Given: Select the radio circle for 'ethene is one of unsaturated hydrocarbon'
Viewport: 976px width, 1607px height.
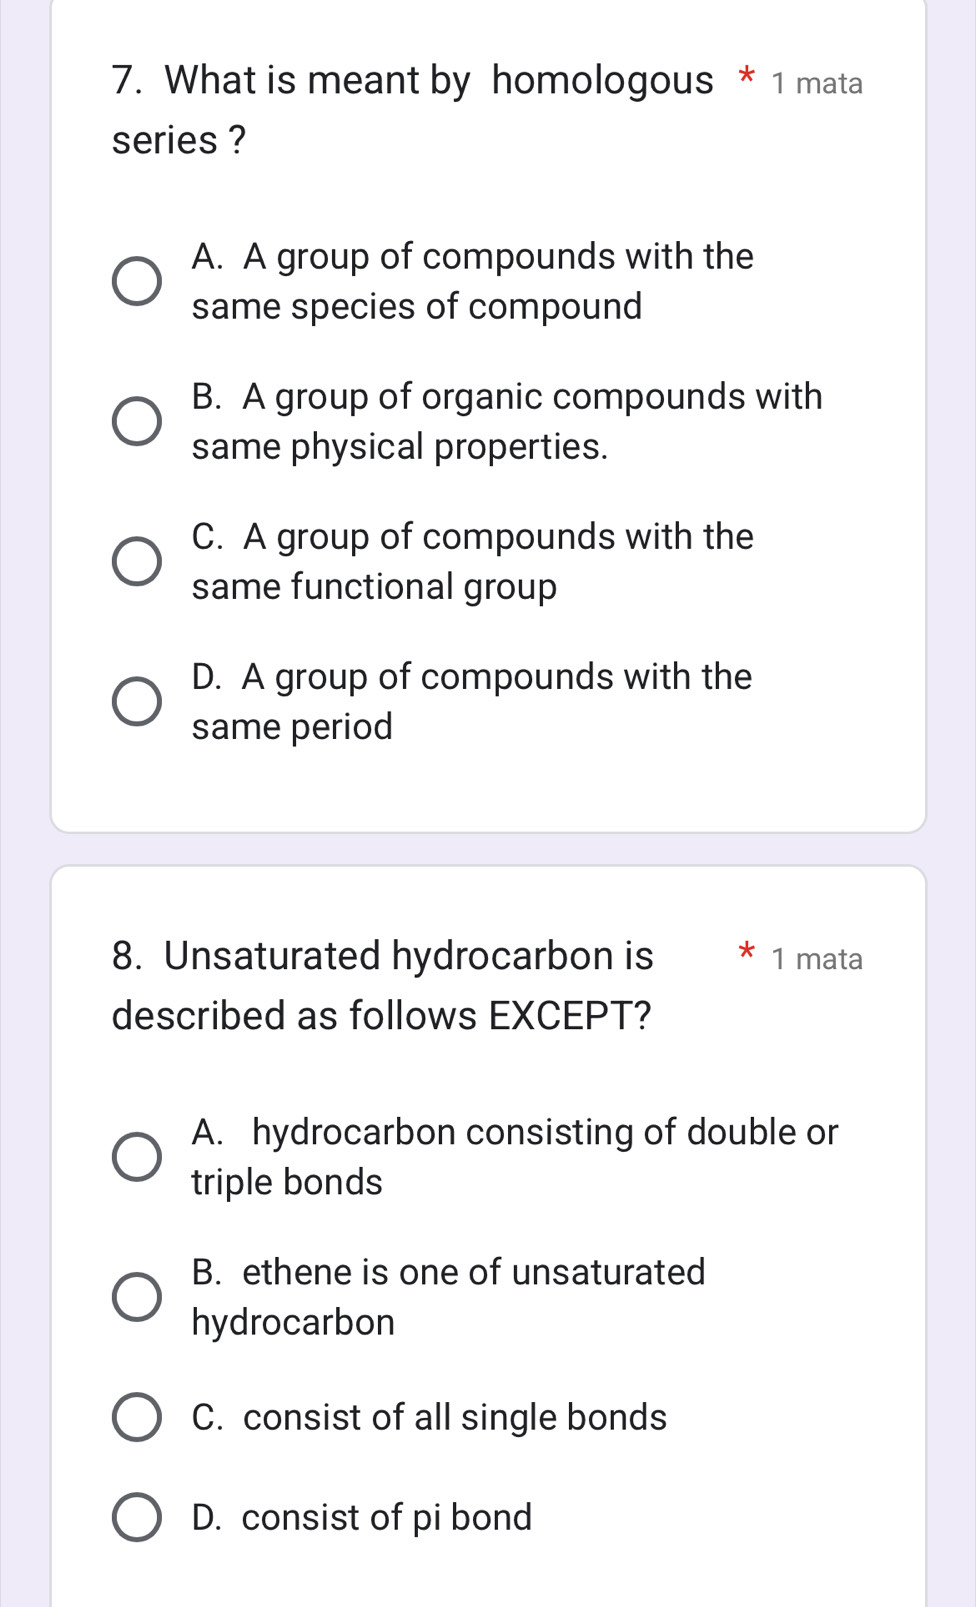Looking at the screenshot, I should pos(136,1298).
